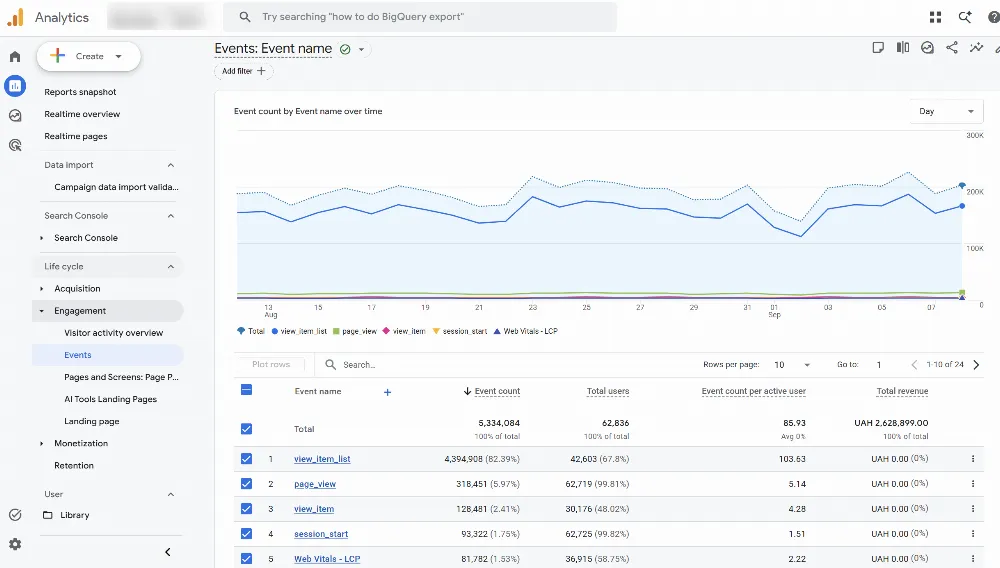The height and width of the screenshot is (568, 1000).
Task: Open row menu for session_start
Action: pos(973,534)
